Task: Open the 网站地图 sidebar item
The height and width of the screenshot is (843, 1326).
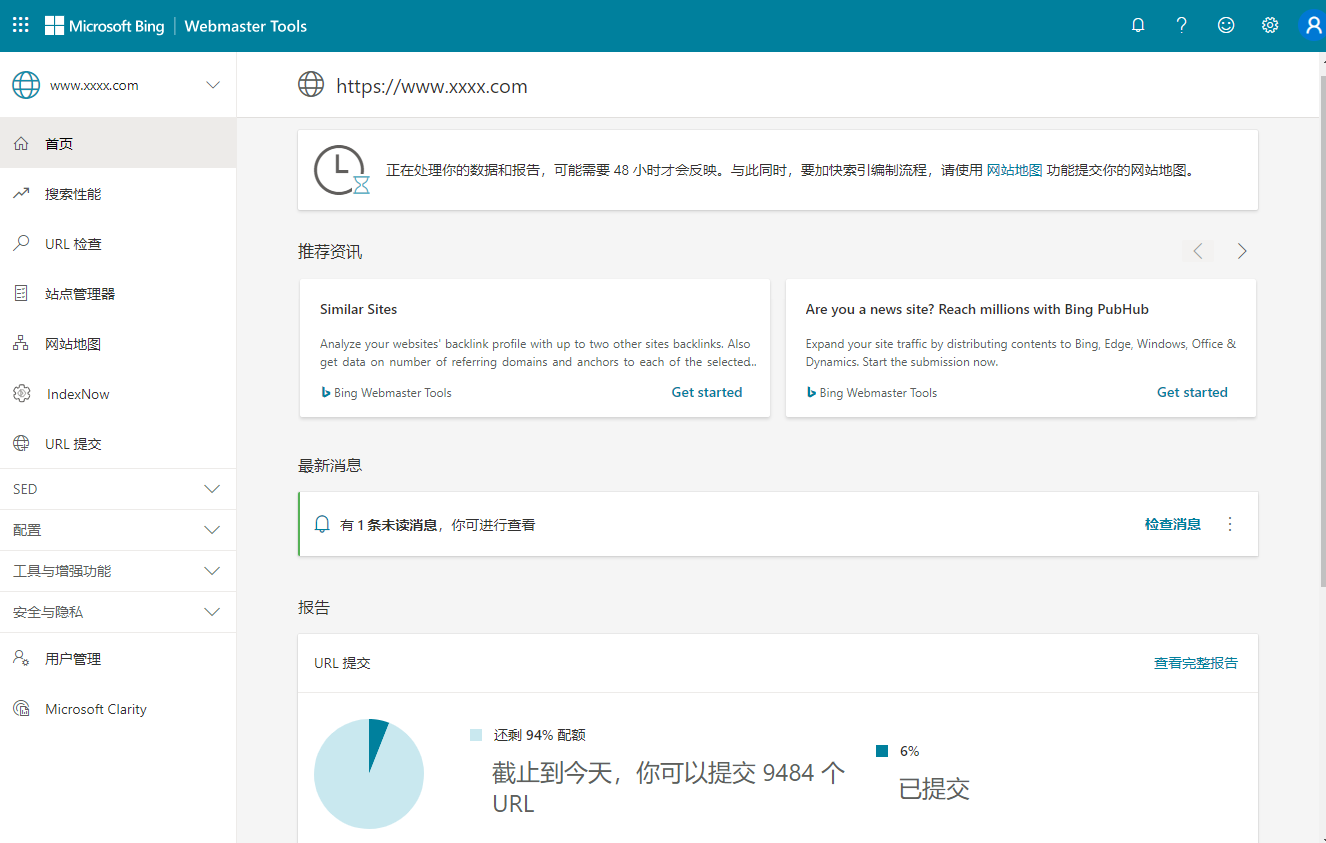Action: click(x=73, y=344)
